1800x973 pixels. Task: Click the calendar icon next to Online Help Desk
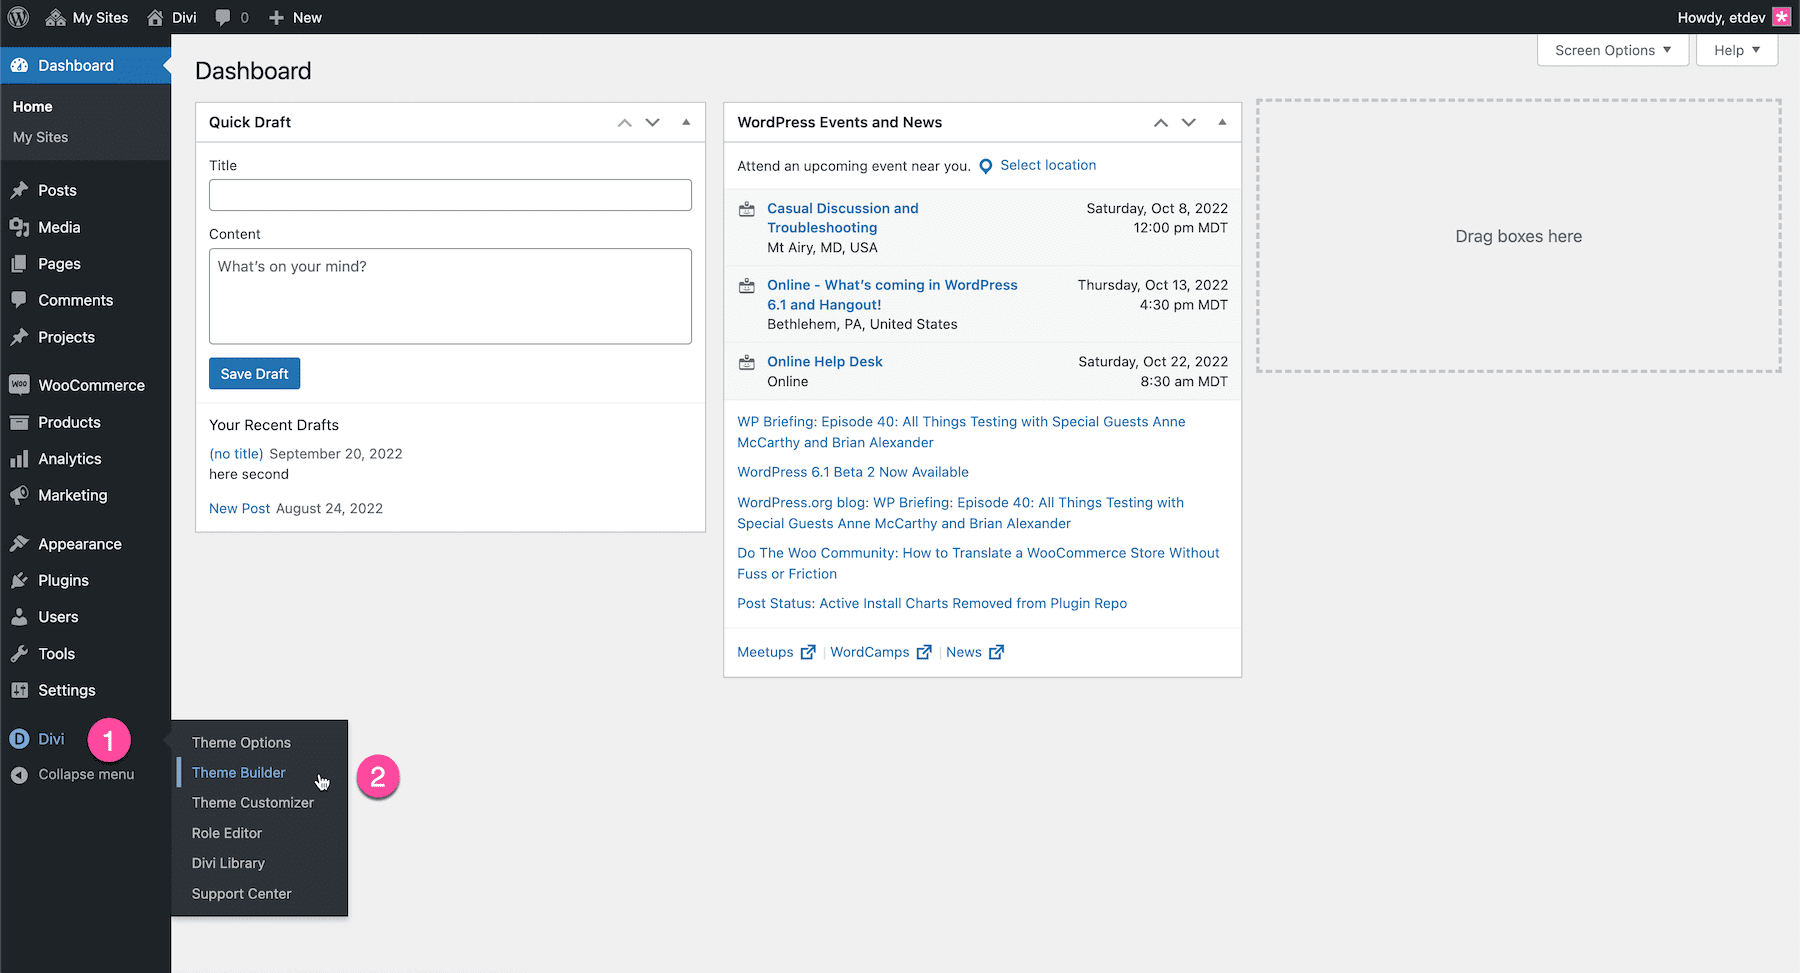point(746,363)
